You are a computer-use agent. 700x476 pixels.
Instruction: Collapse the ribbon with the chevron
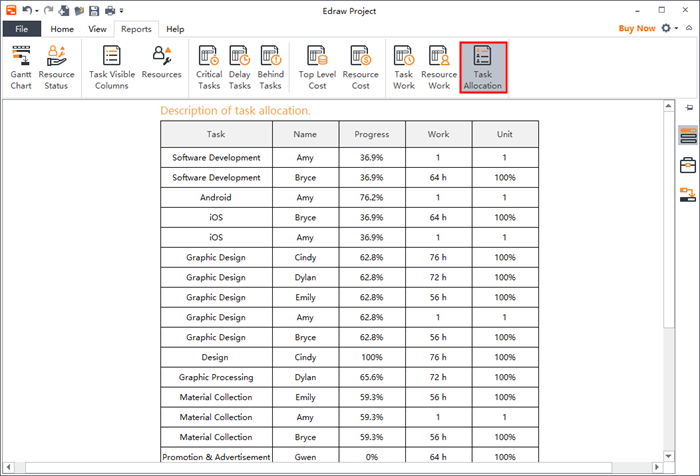tap(689, 29)
